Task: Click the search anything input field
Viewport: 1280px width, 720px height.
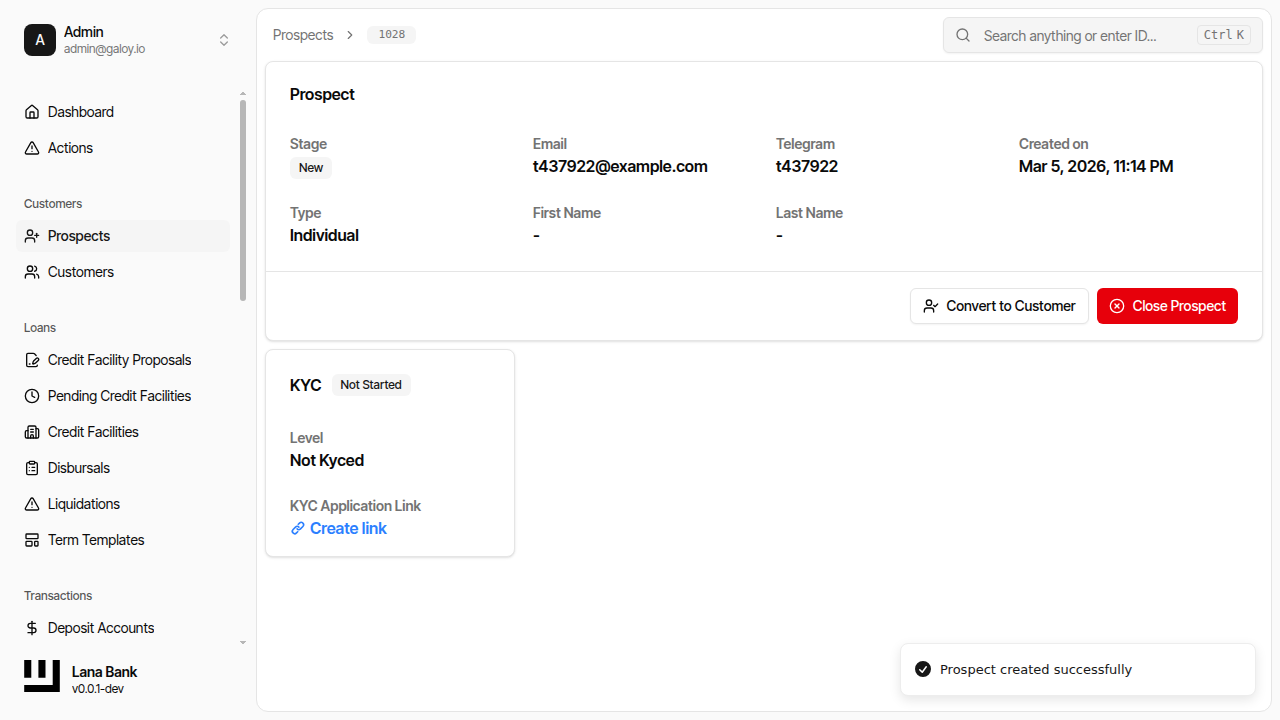Action: tap(1070, 34)
